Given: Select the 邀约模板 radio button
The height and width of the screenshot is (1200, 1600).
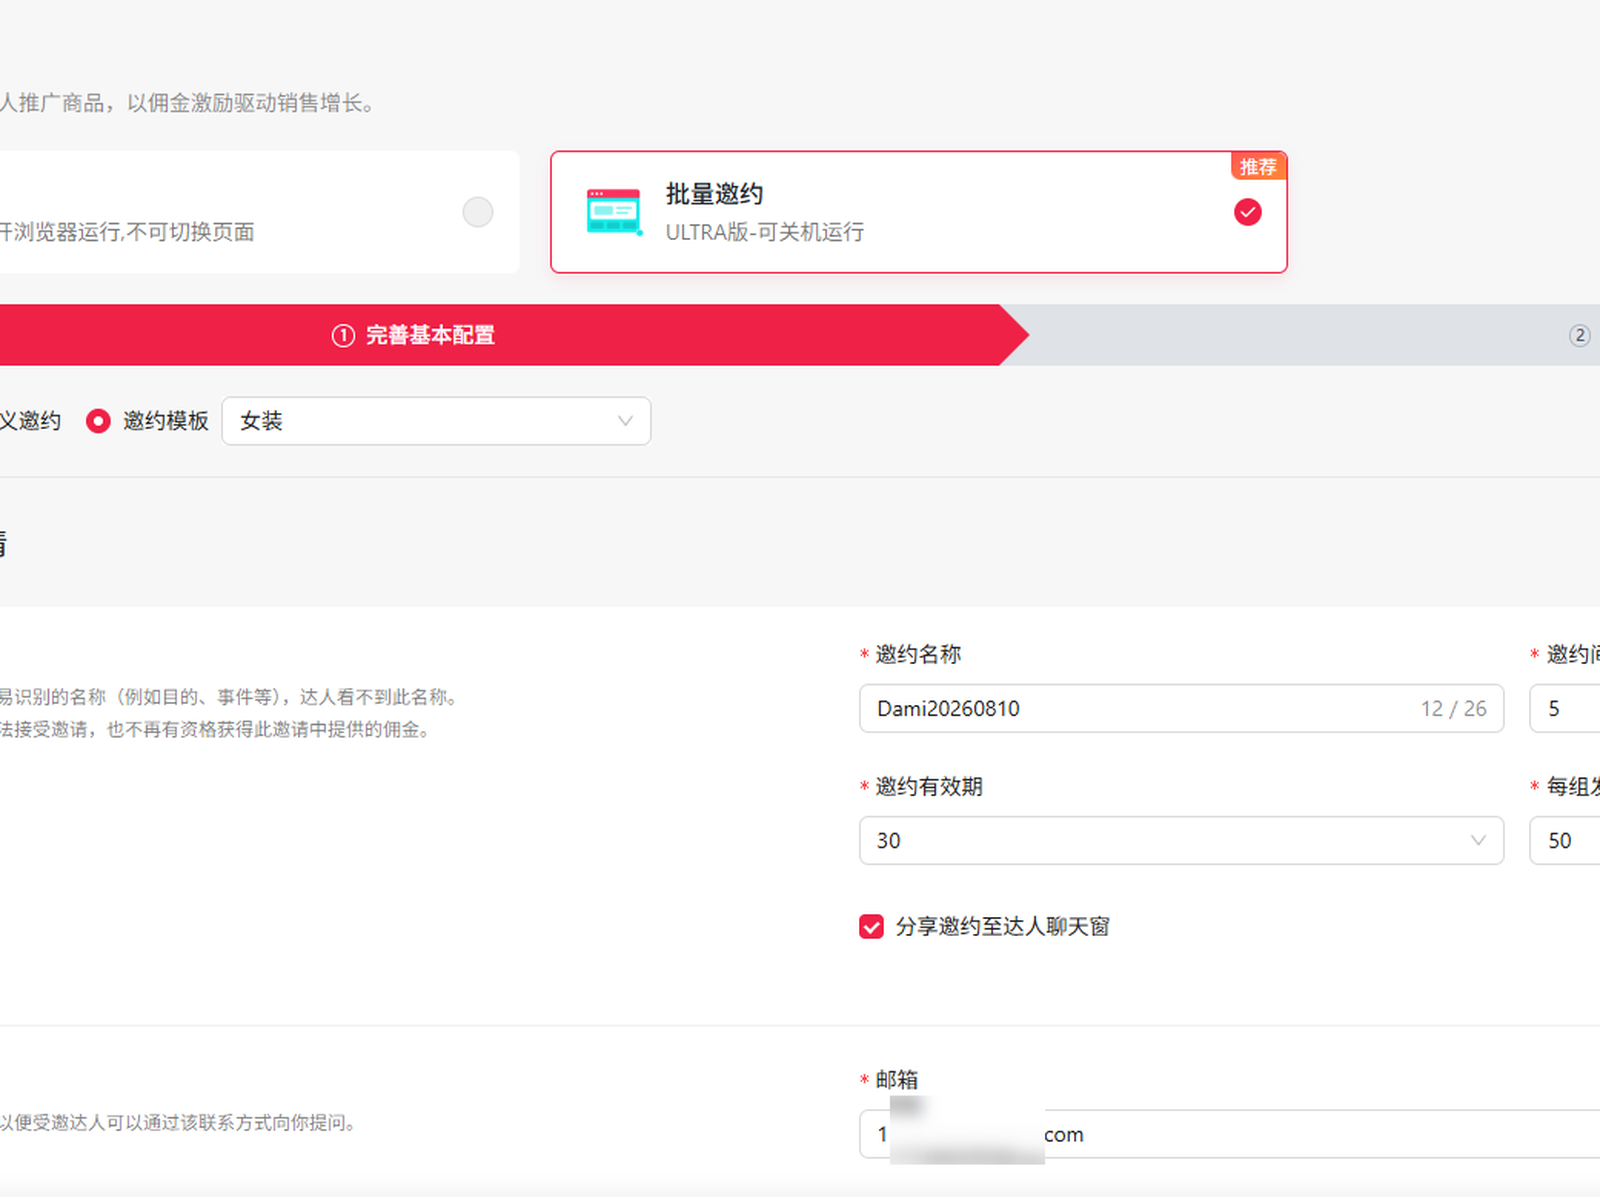Looking at the screenshot, I should click(98, 421).
